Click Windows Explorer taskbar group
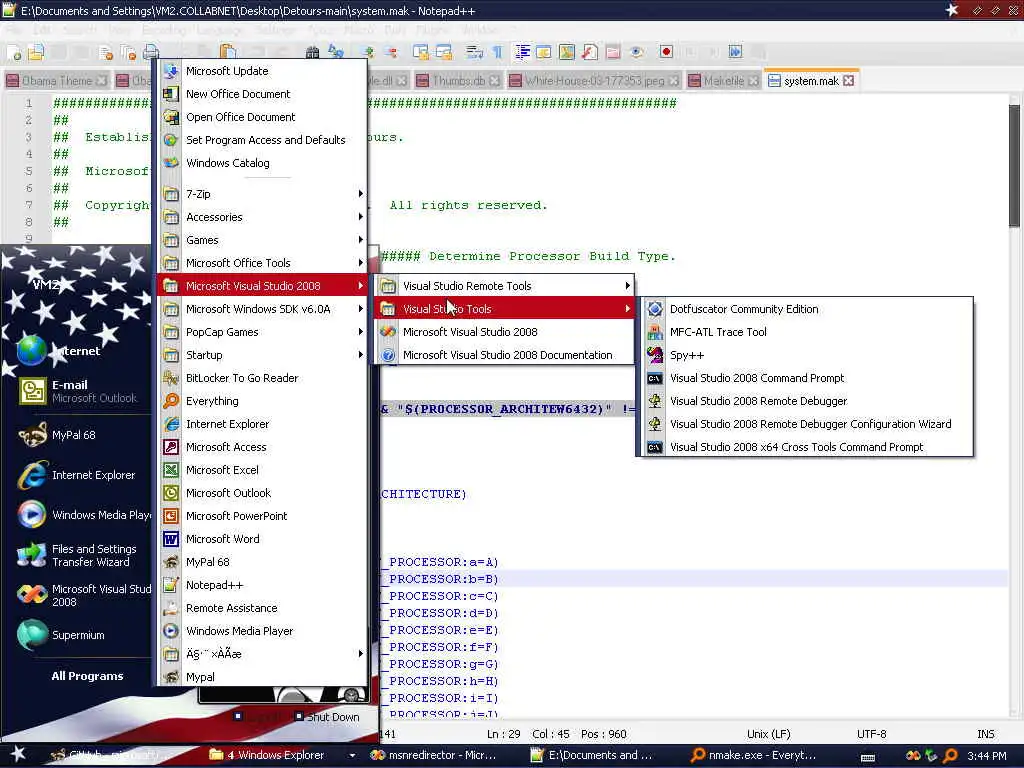Image resolution: width=1024 pixels, height=768 pixels. 282,755
